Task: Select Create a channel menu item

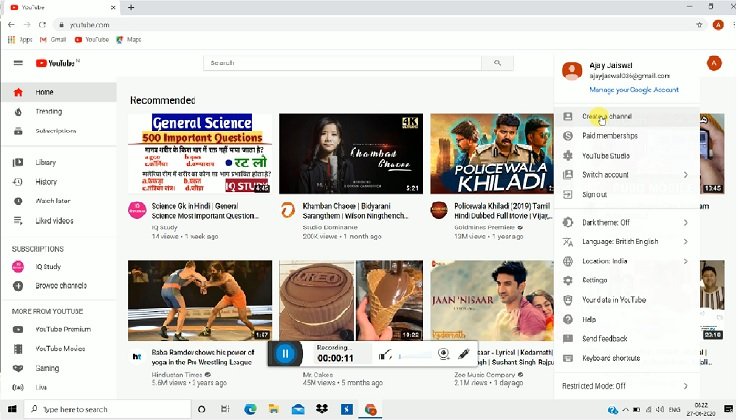Action: pyautogui.click(x=606, y=117)
